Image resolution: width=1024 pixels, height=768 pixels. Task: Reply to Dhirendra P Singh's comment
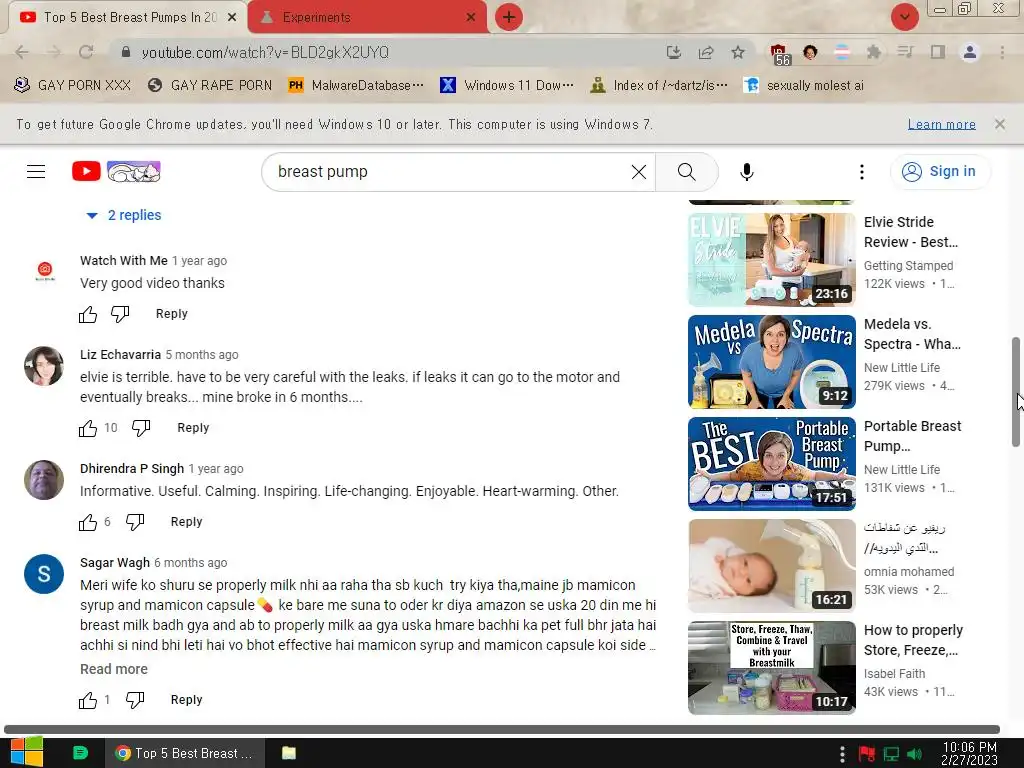click(187, 522)
